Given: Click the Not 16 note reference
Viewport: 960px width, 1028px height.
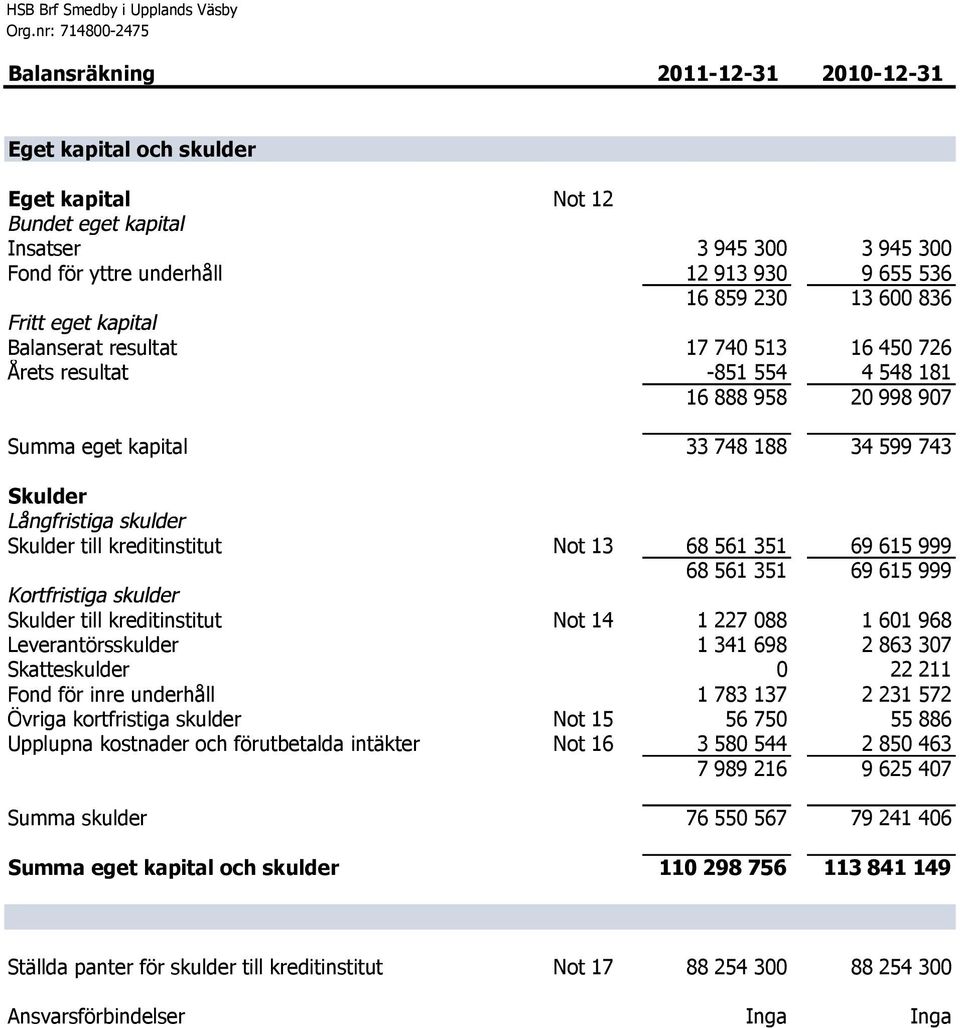Looking at the screenshot, I should pos(583,743).
